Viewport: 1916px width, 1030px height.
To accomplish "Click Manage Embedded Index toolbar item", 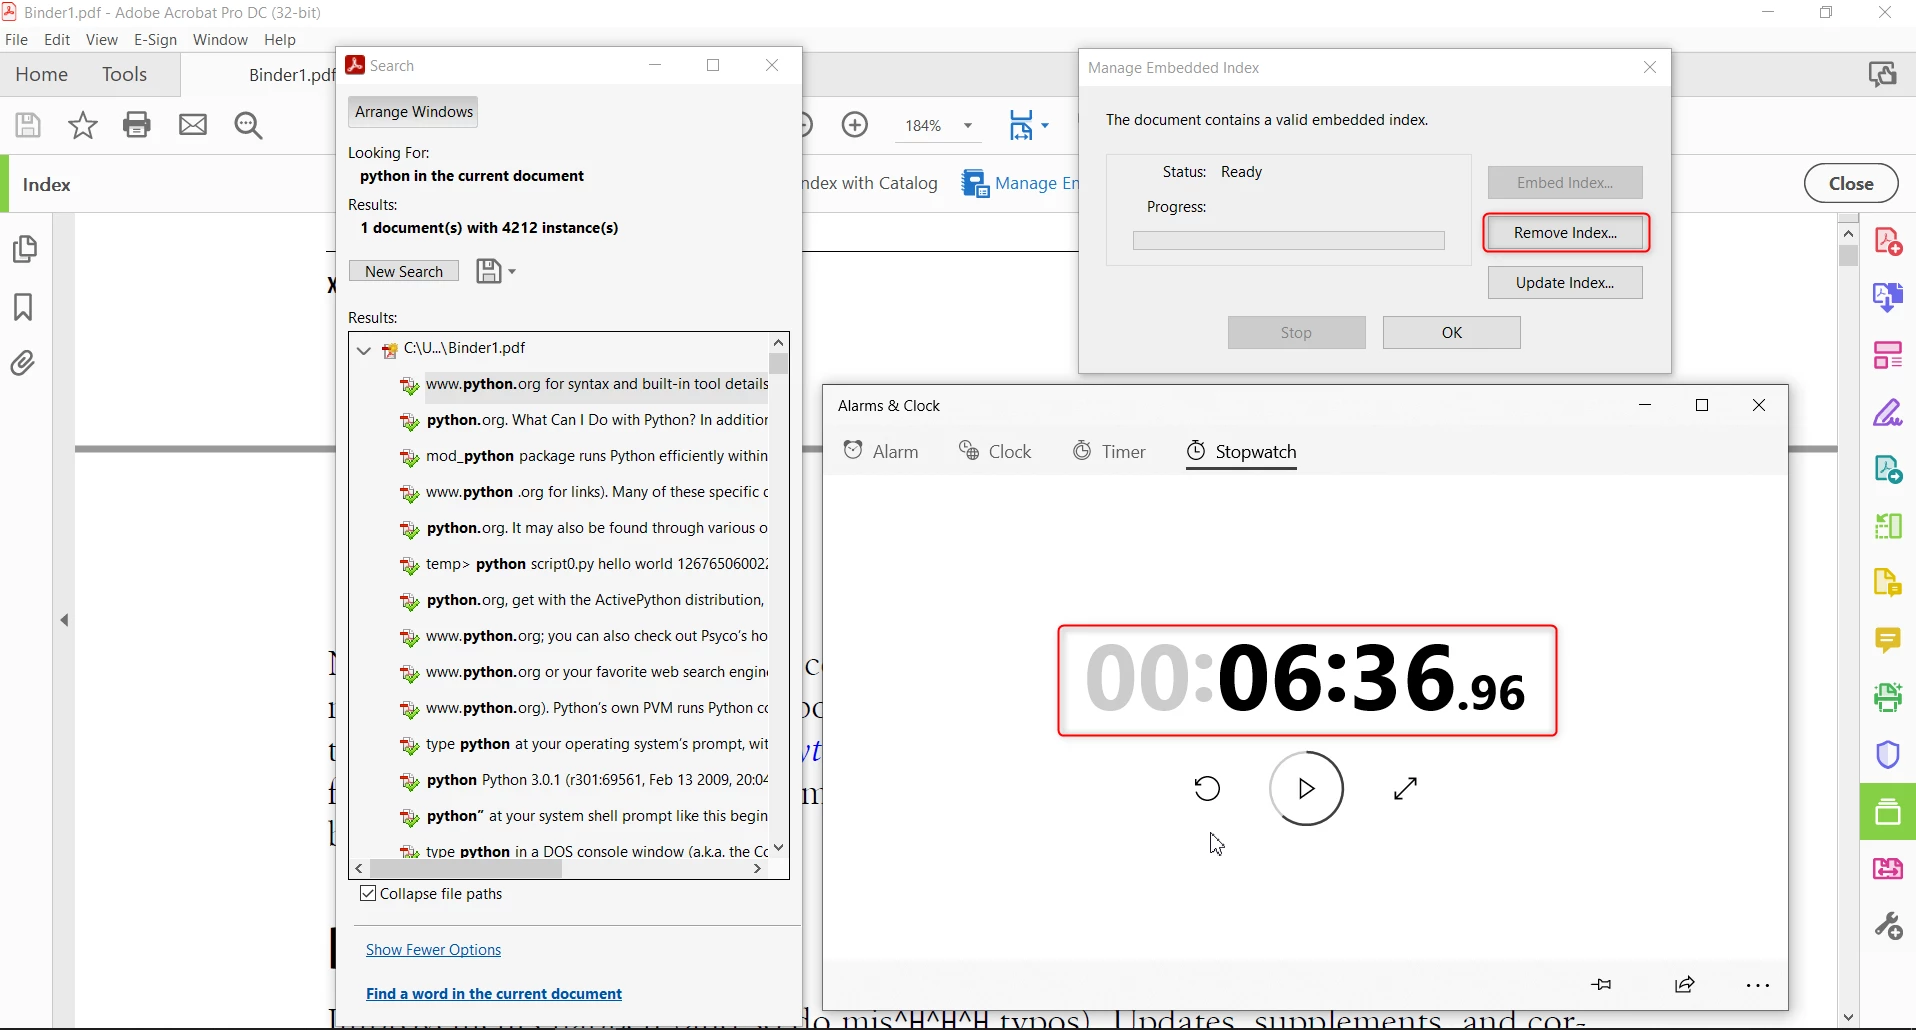I will point(1022,184).
